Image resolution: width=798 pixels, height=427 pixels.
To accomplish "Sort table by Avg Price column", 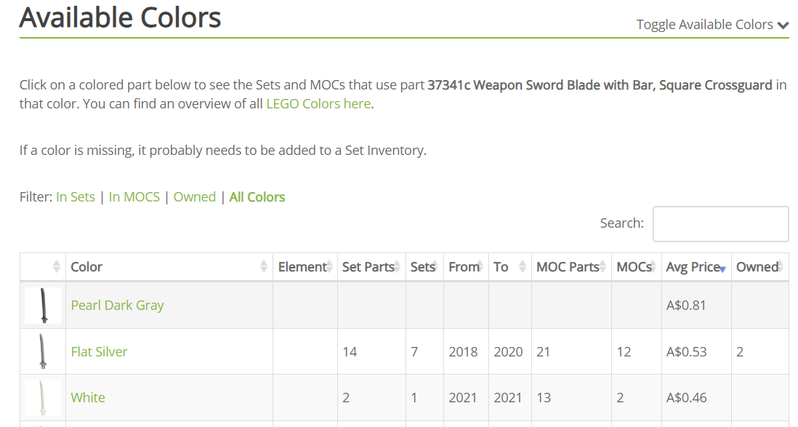I will coord(693,267).
